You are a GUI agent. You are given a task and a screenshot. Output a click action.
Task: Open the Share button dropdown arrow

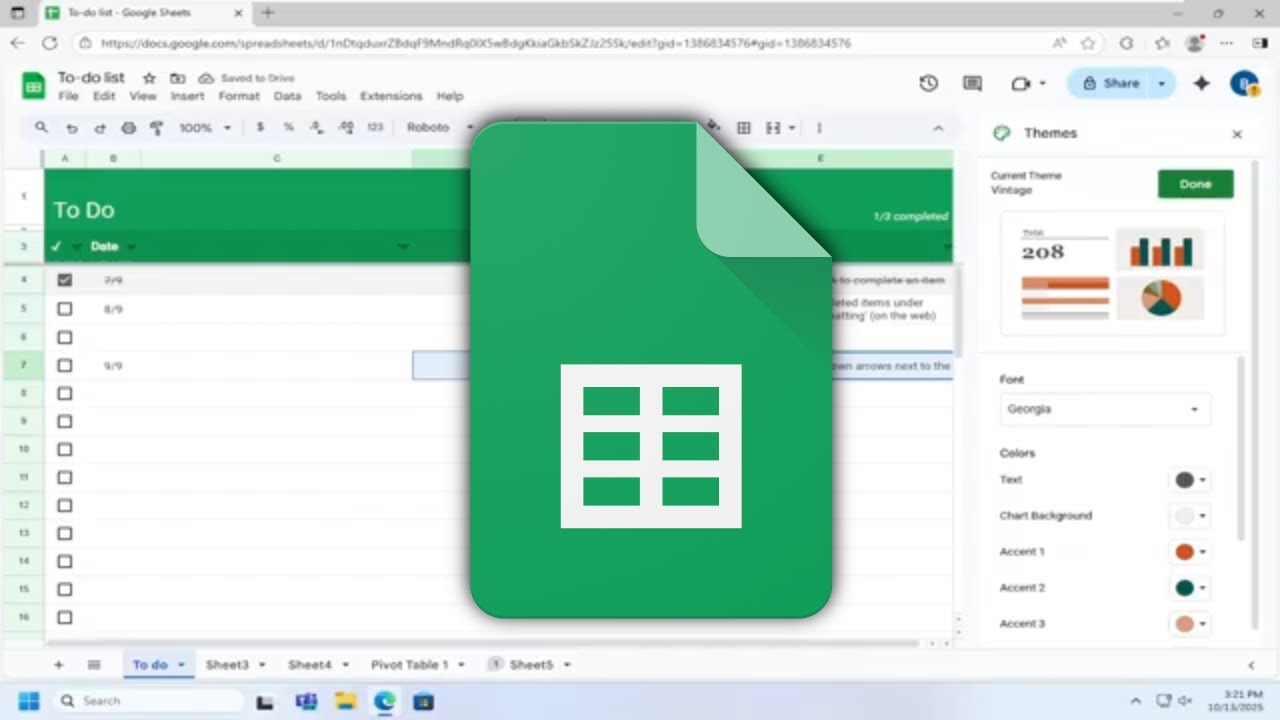point(1162,84)
